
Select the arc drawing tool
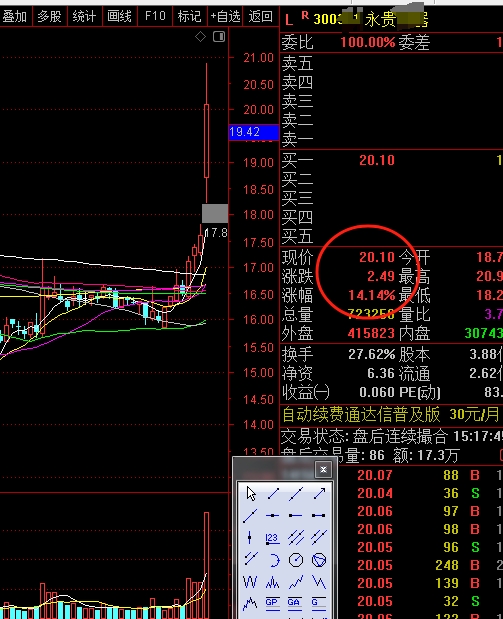pyautogui.click(x=274, y=560)
